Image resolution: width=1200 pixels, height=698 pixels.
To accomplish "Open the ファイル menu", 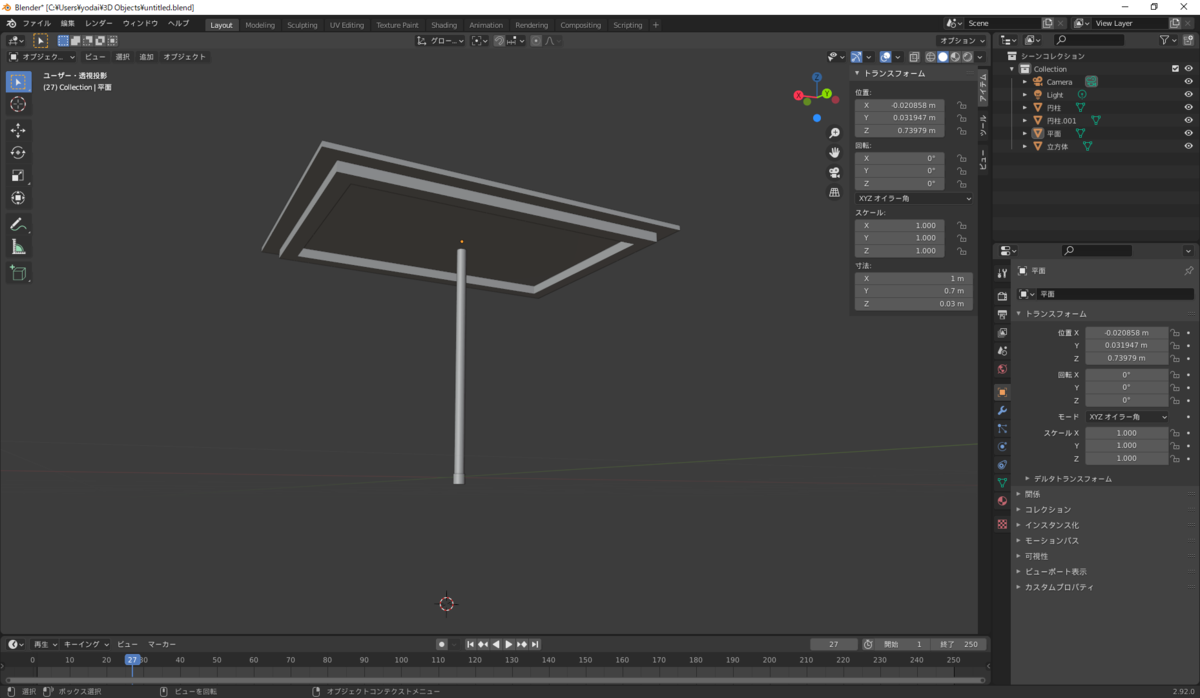I will (36, 23).
